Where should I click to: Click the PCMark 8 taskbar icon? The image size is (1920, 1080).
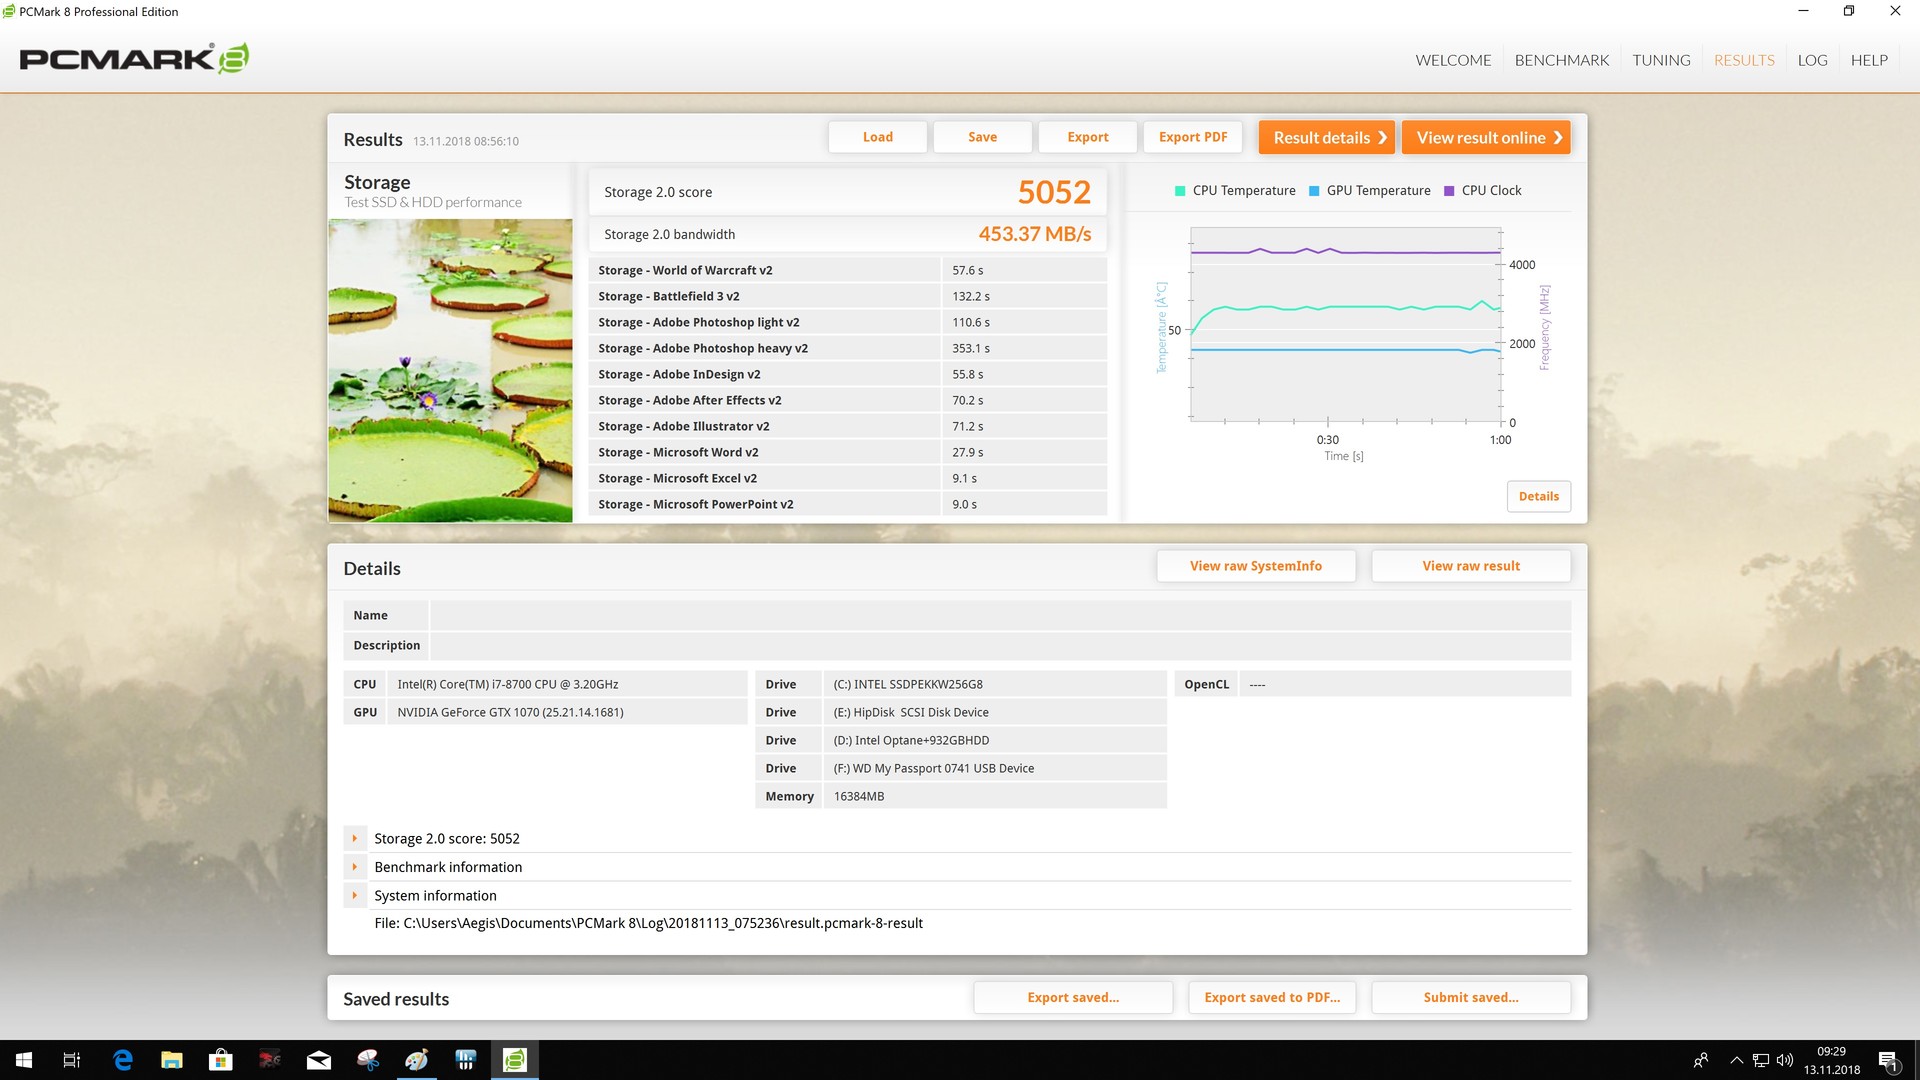515,1060
